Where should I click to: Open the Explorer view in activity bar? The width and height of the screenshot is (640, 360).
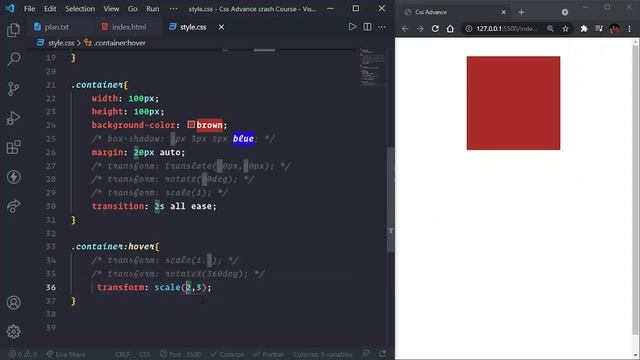click(13, 30)
